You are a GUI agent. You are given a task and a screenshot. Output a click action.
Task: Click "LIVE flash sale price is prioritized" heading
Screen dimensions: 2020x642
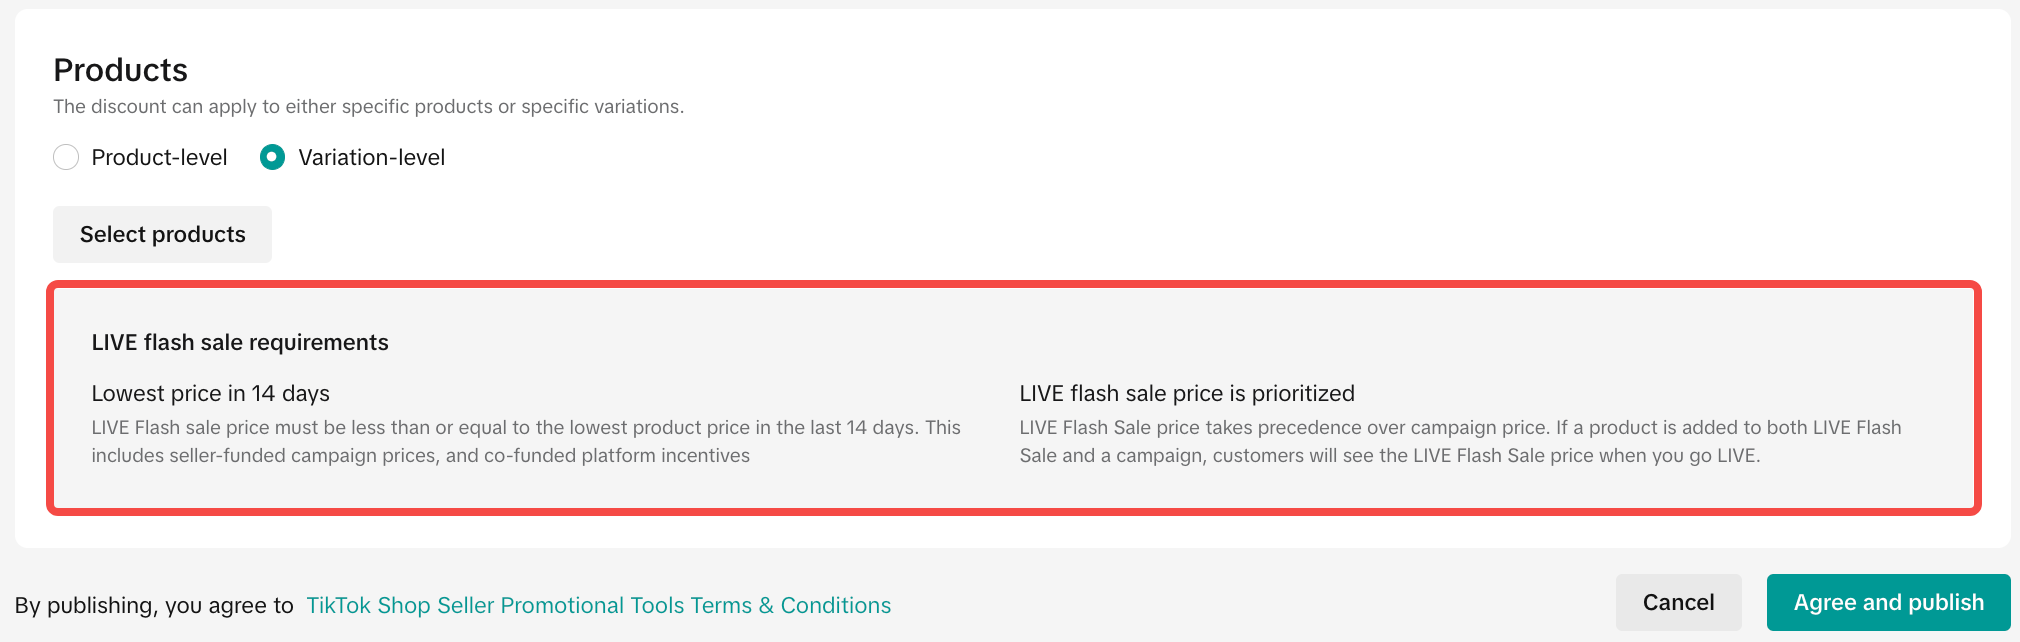coord(1187,393)
